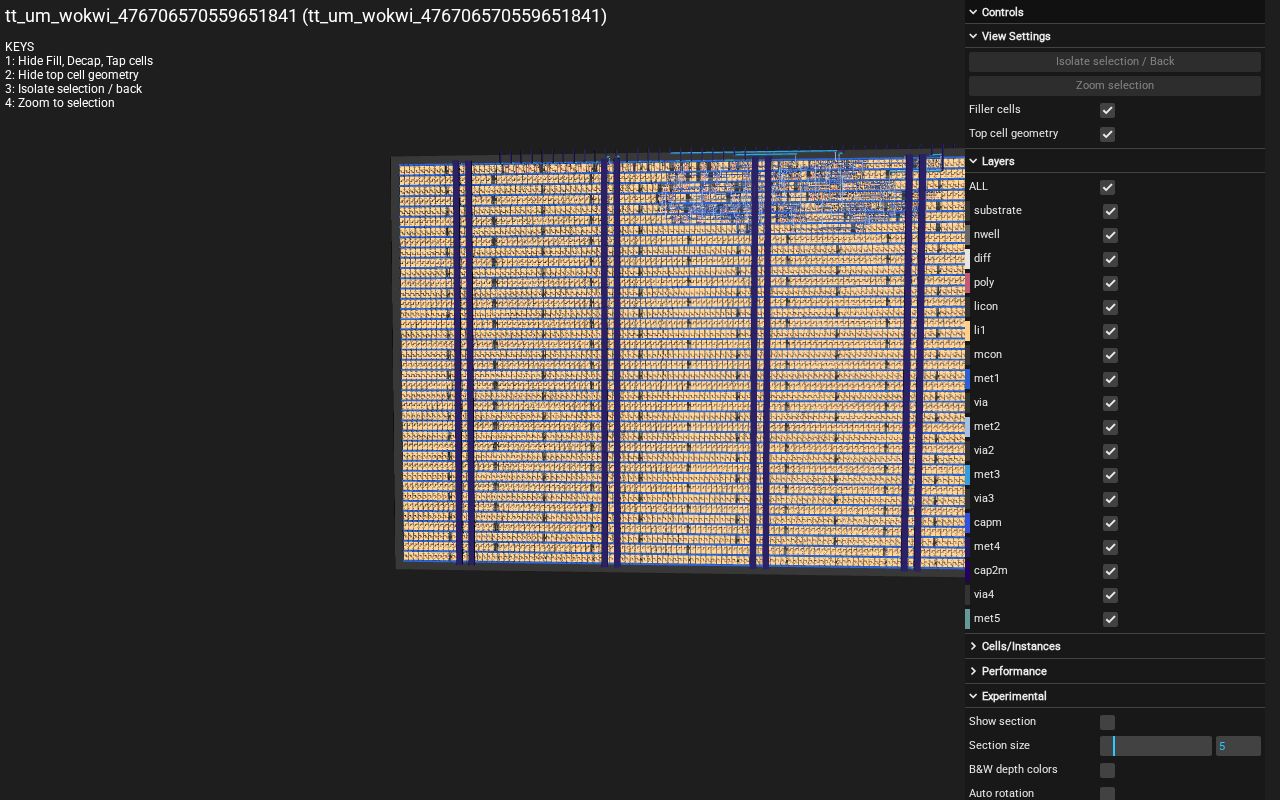Click the poly layer color swatch
This screenshot has height=800, width=1280.
click(967, 283)
